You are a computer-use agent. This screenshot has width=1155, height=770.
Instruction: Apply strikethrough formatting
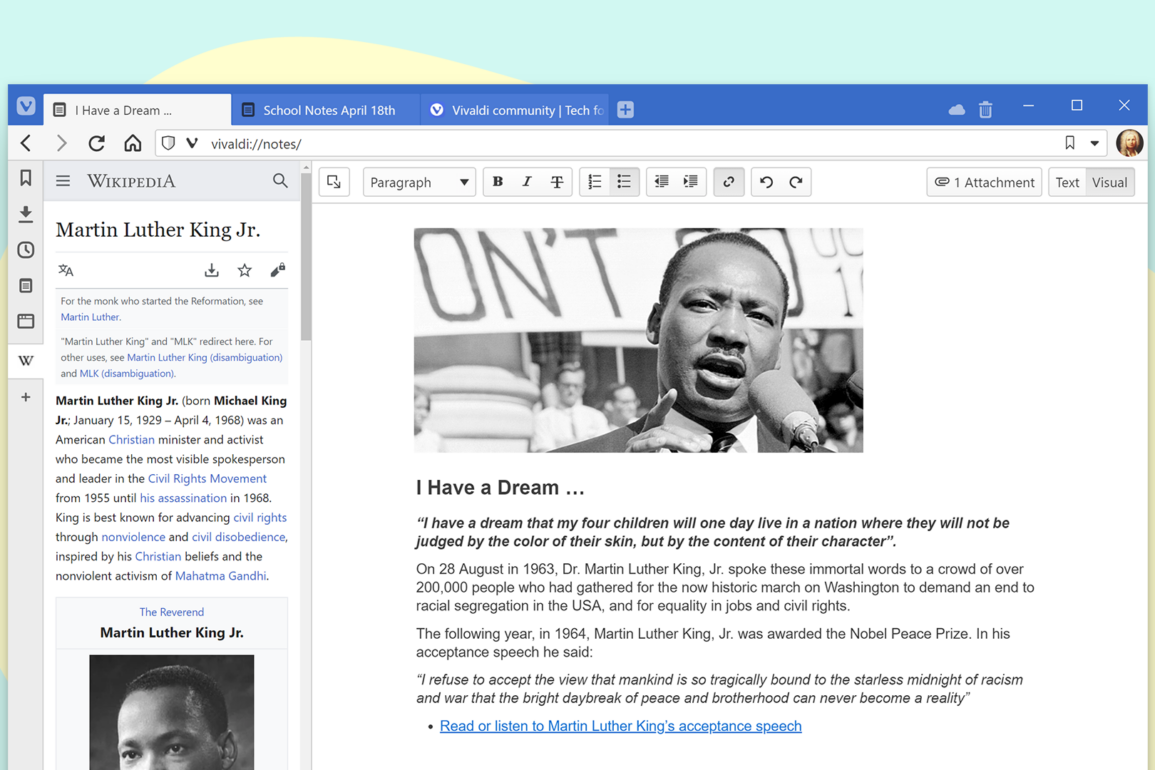(x=557, y=182)
